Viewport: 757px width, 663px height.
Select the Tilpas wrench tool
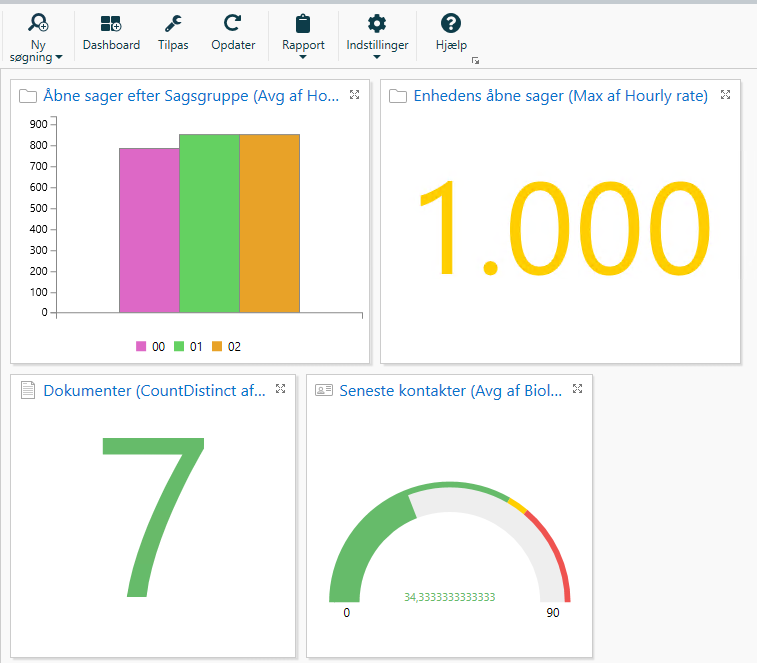pos(173,23)
